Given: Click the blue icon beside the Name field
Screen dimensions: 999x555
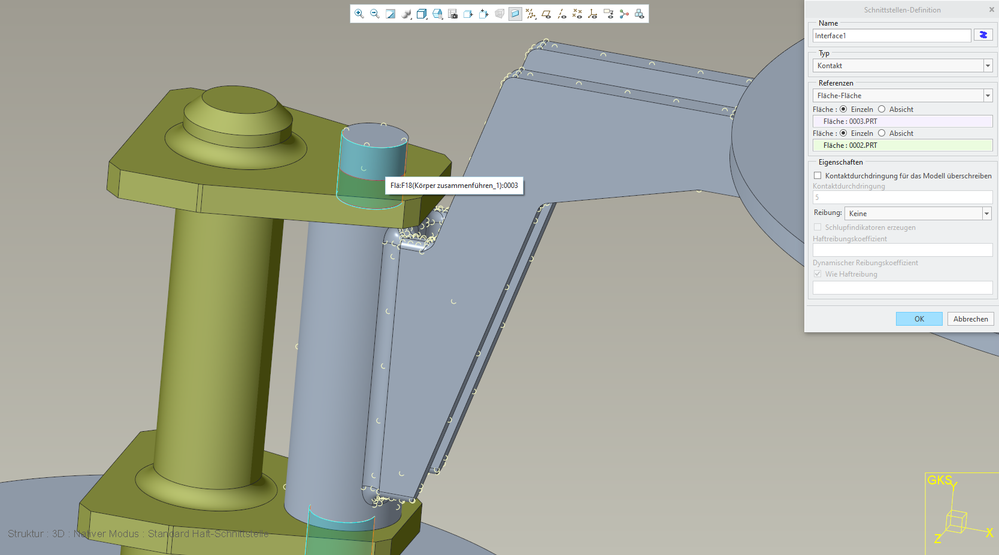Looking at the screenshot, I should (x=983, y=35).
